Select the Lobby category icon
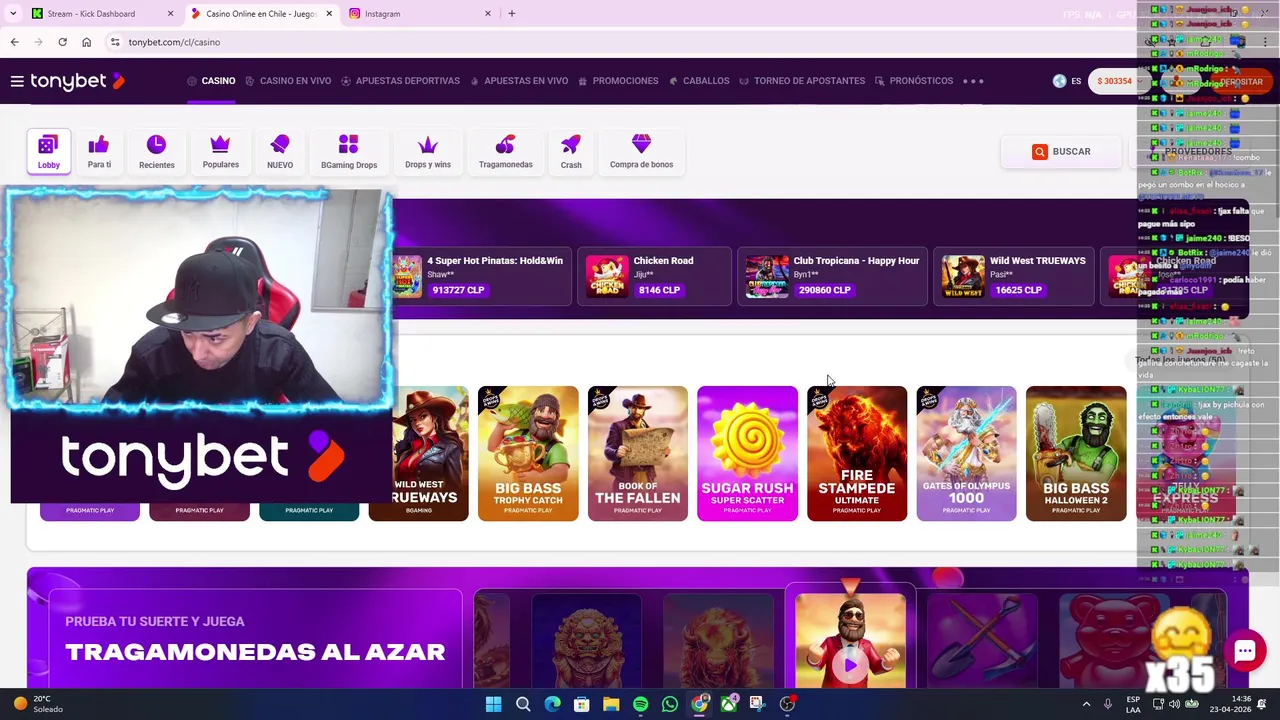Viewport: 1280px width, 720px height. coord(48,152)
